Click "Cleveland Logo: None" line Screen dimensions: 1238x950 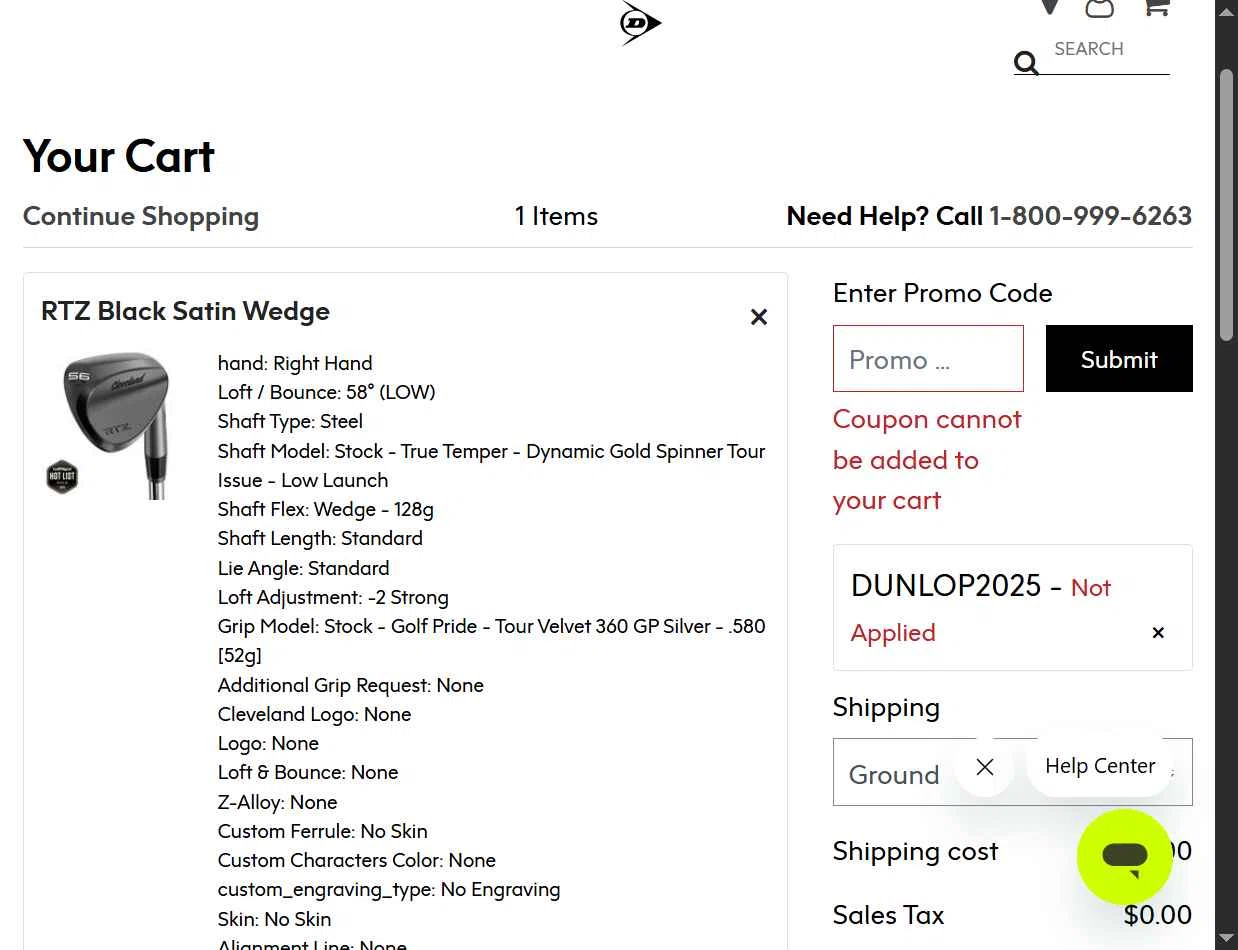(315, 714)
